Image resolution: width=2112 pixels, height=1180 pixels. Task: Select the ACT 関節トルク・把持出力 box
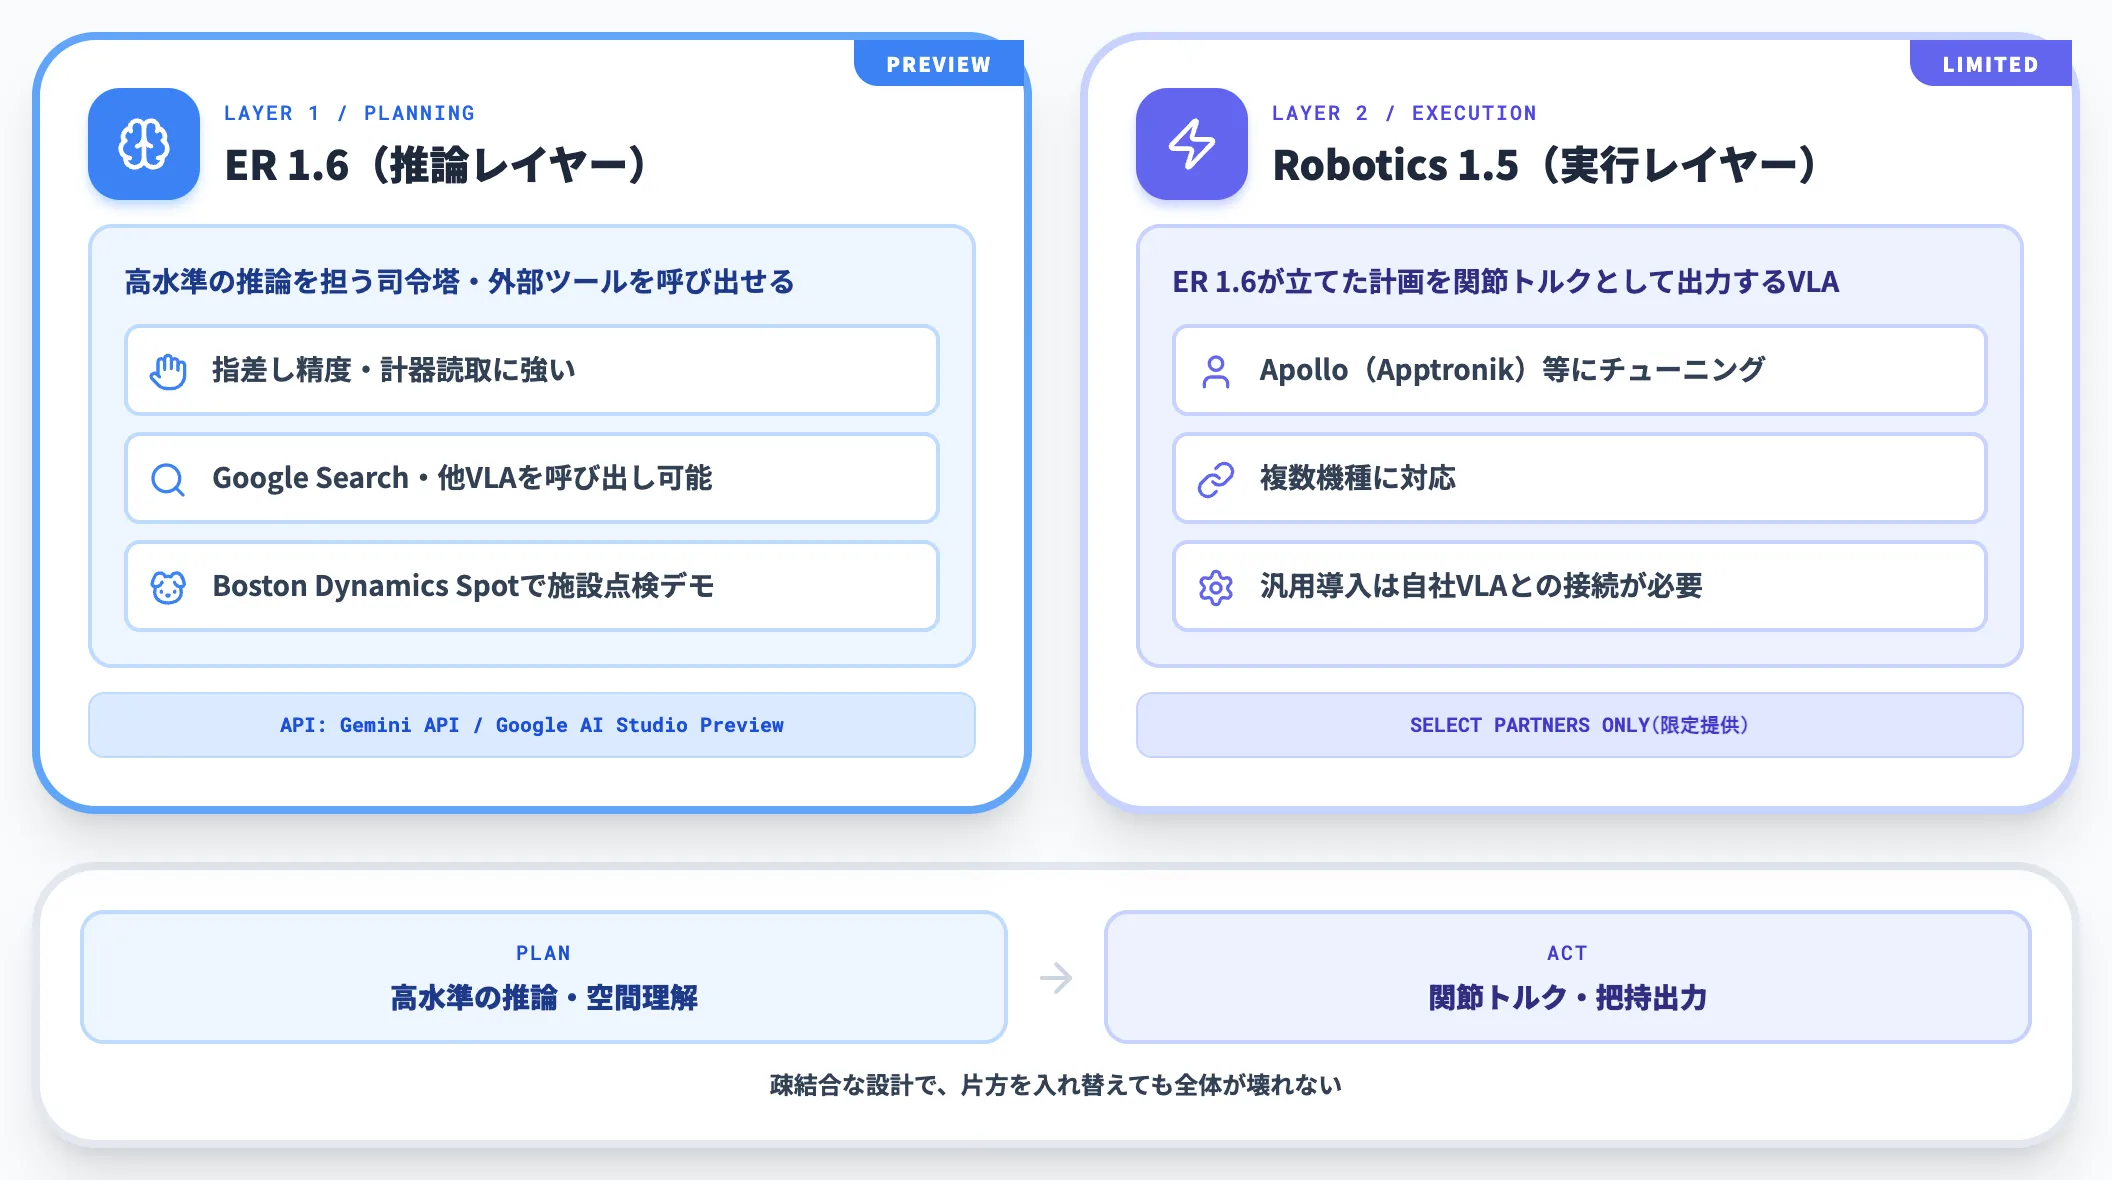tap(1568, 977)
